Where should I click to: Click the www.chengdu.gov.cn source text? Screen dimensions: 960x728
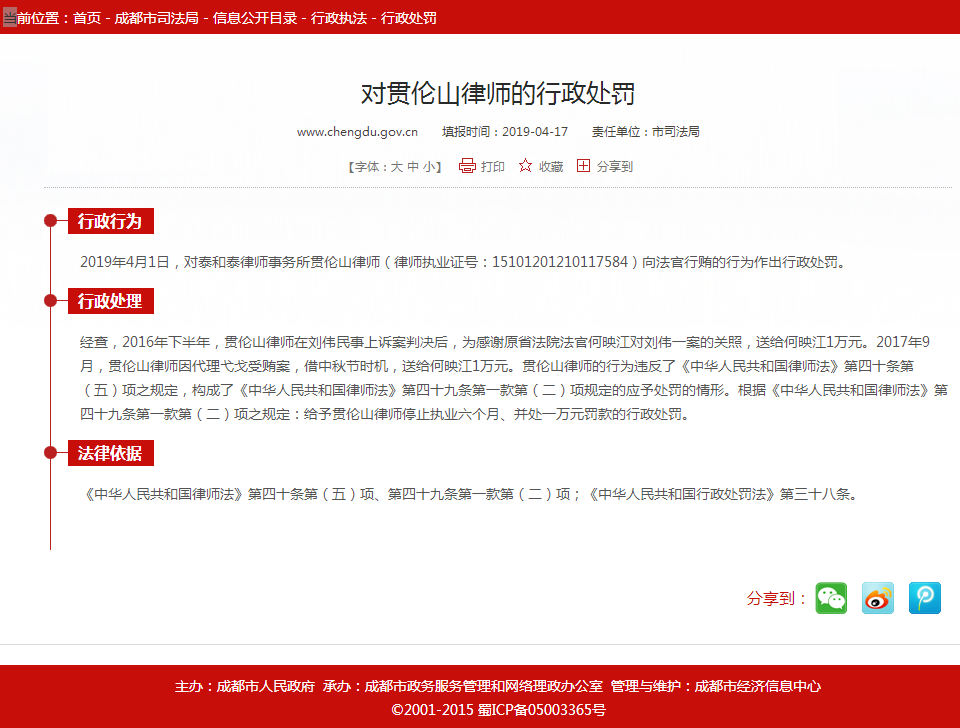357,132
